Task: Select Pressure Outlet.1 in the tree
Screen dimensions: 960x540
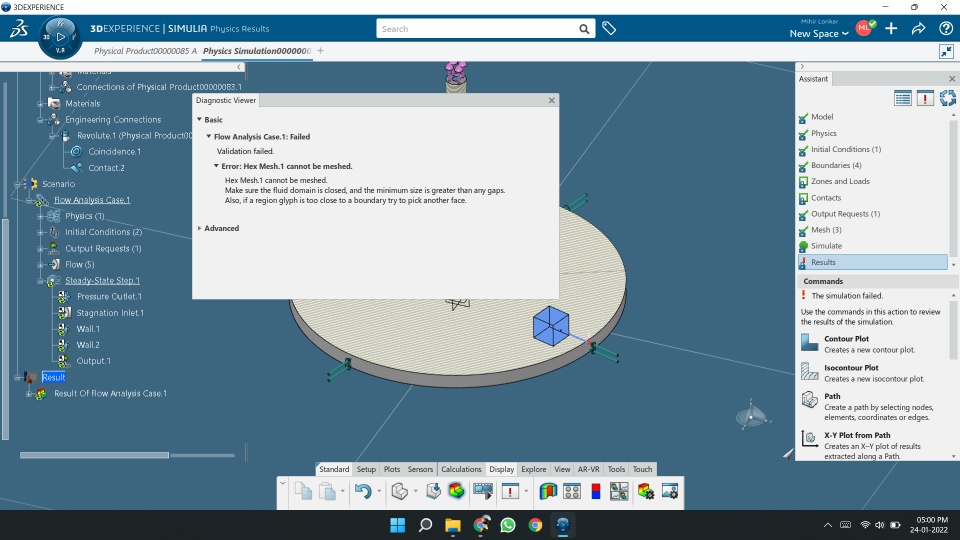Action: pyautogui.click(x=109, y=296)
